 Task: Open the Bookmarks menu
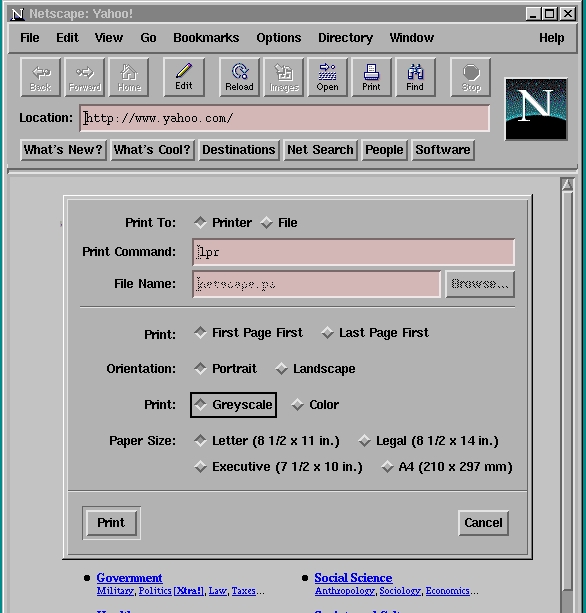point(206,38)
